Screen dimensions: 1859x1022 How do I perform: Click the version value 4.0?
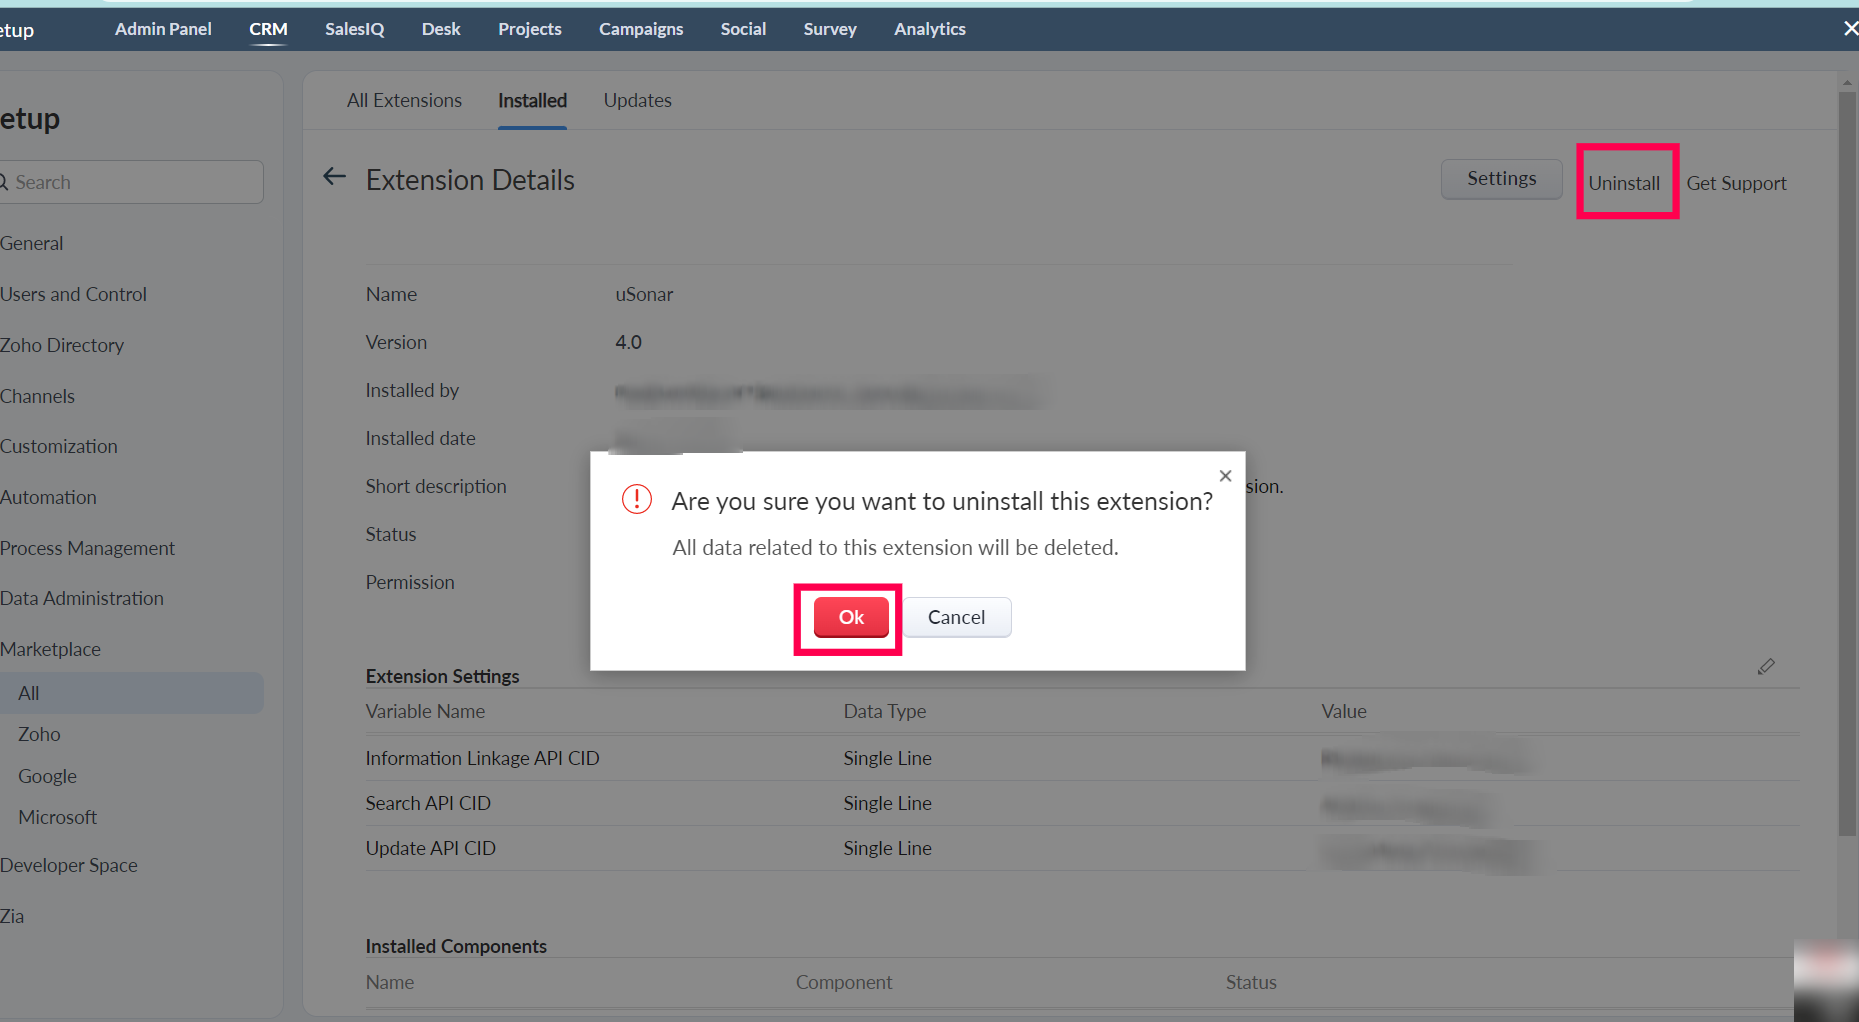[628, 342]
